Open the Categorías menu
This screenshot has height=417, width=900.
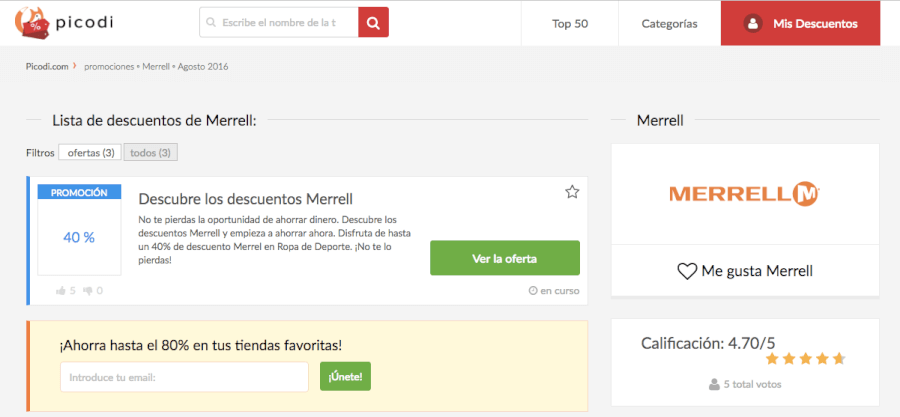click(669, 24)
